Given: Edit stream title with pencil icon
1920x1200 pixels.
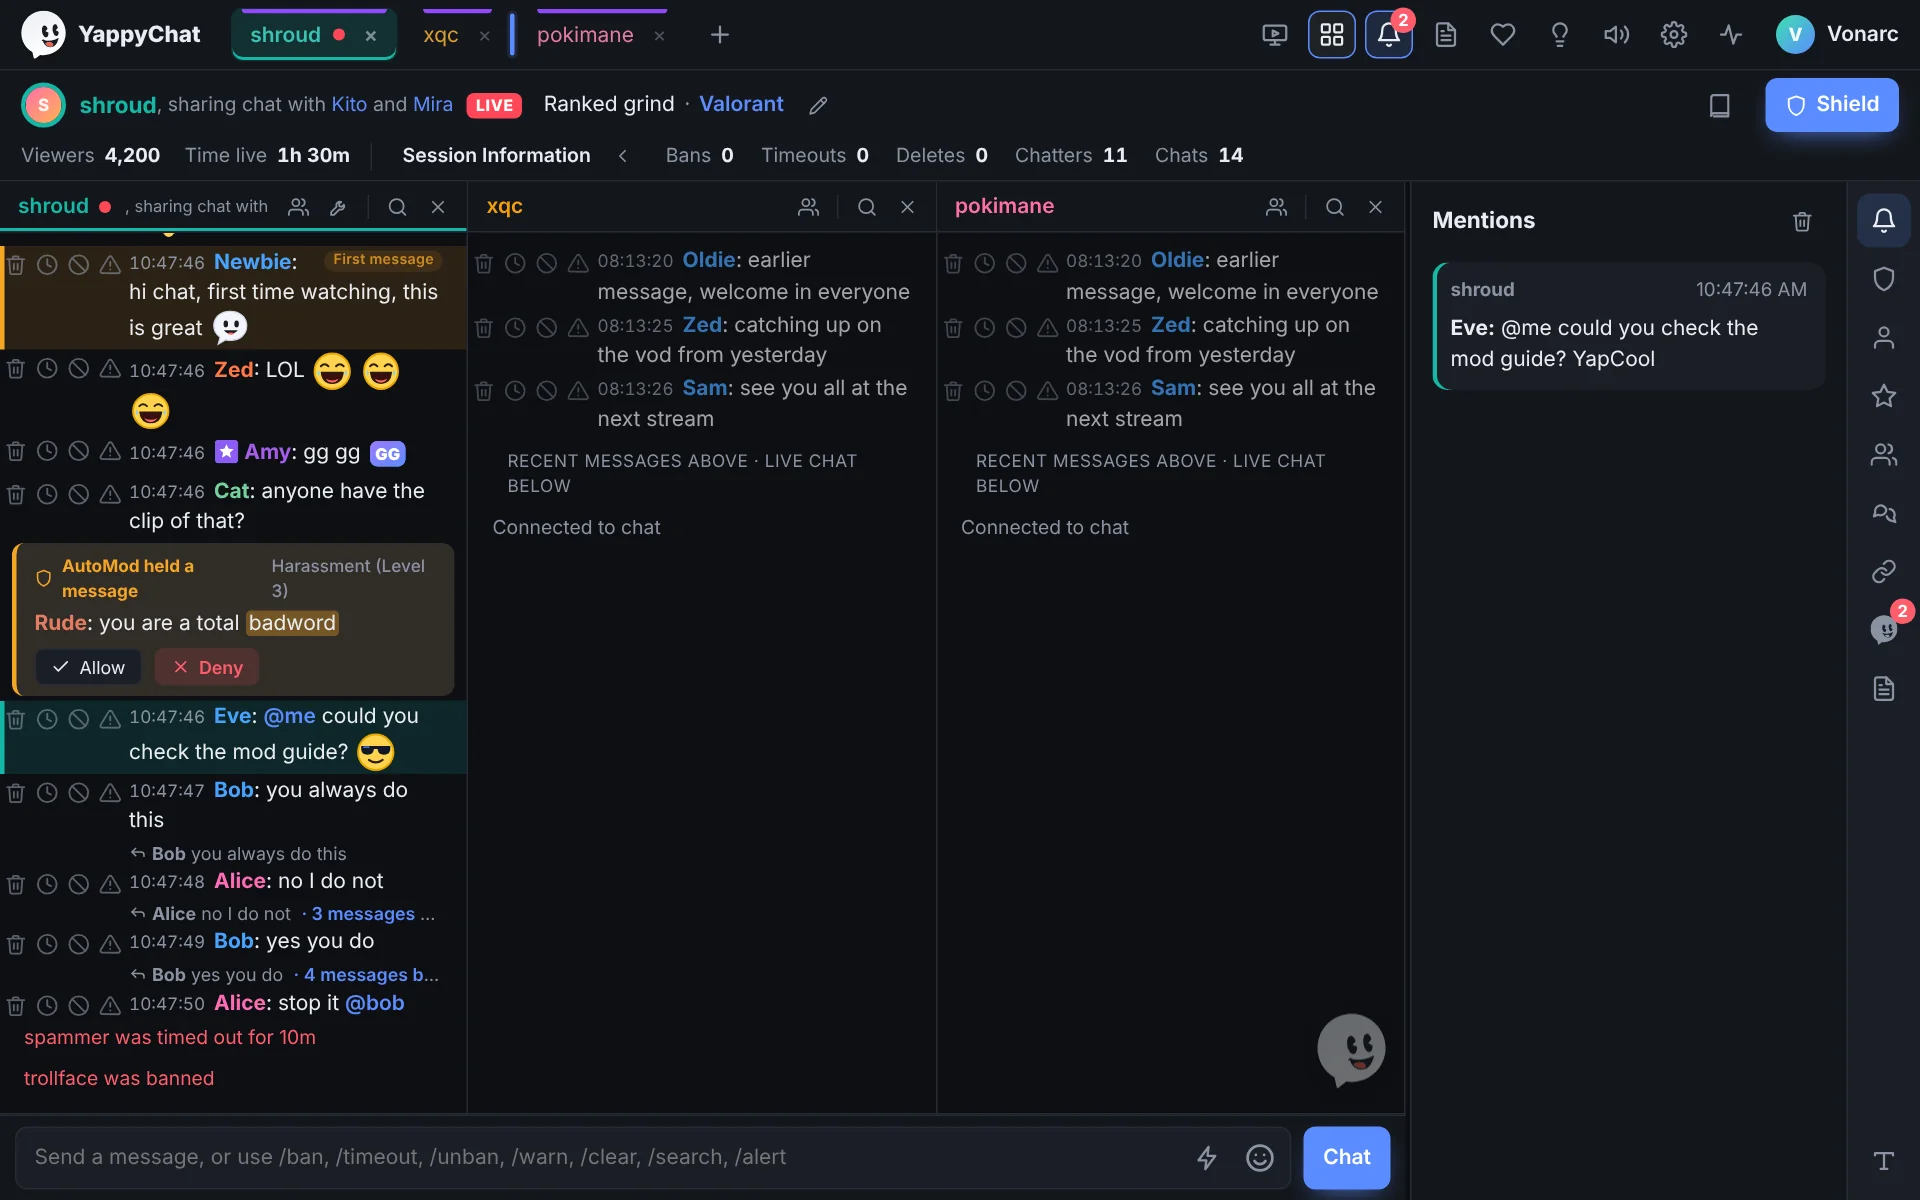Looking at the screenshot, I should 818,105.
